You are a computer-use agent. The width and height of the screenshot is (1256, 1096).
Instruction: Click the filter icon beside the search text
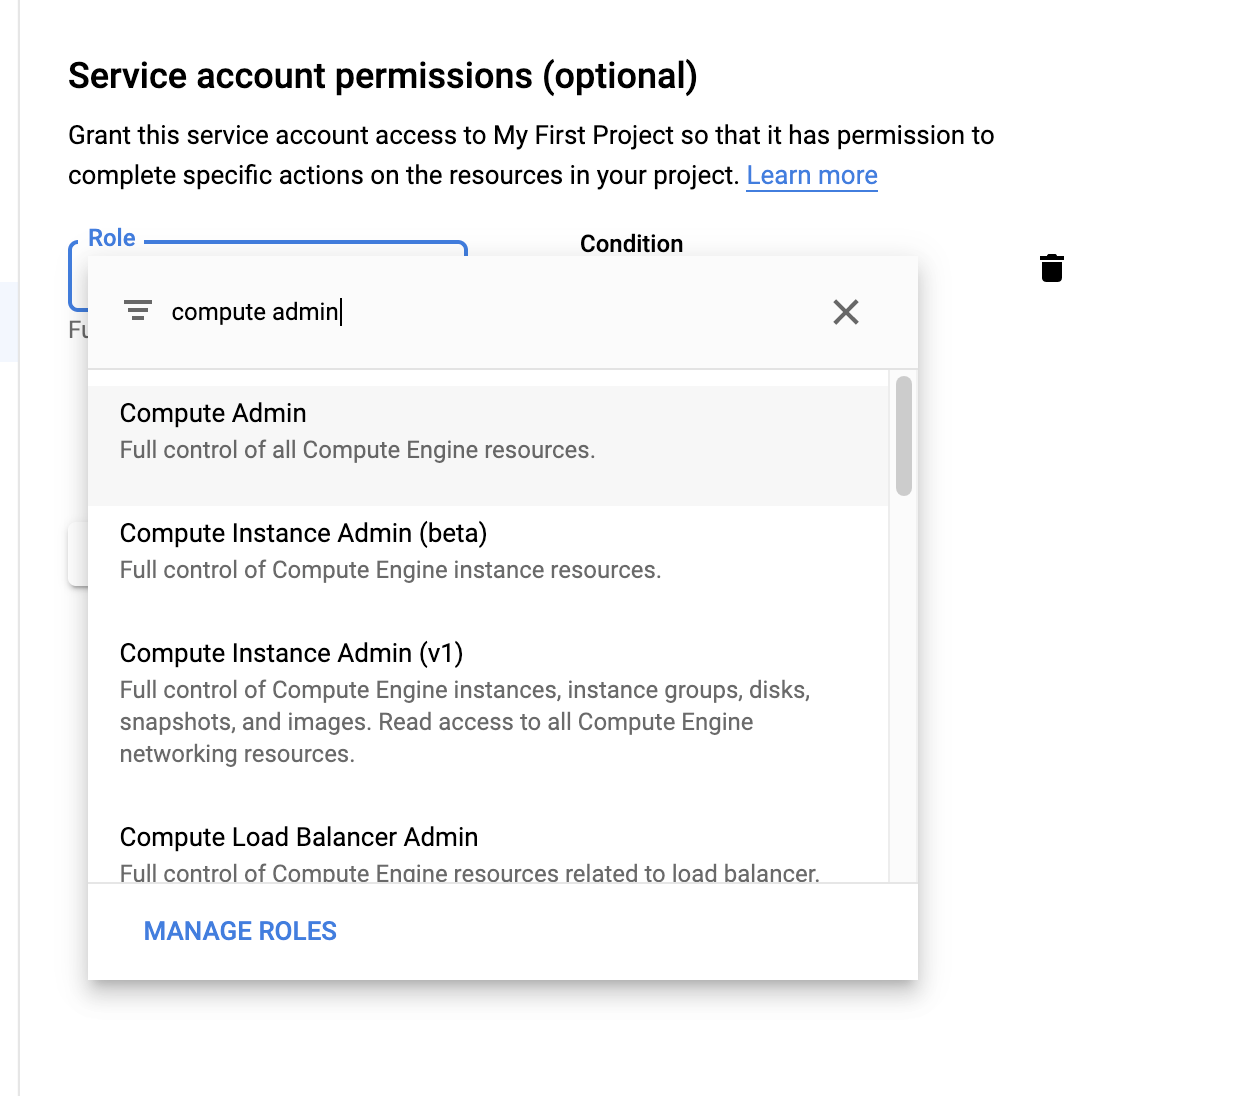click(138, 311)
